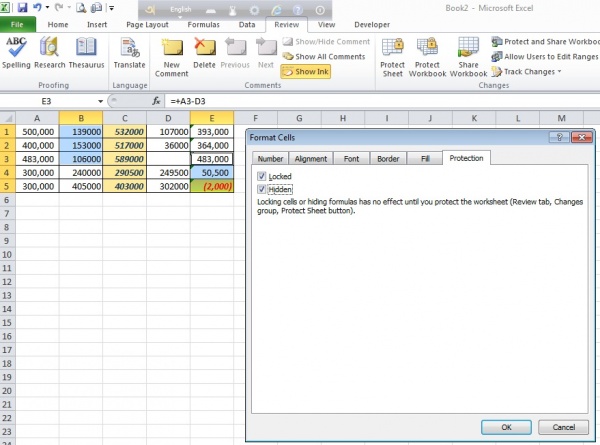Viewport: 600px width, 445px height.
Task: Toggle the Locked checkbox
Action: (262, 176)
